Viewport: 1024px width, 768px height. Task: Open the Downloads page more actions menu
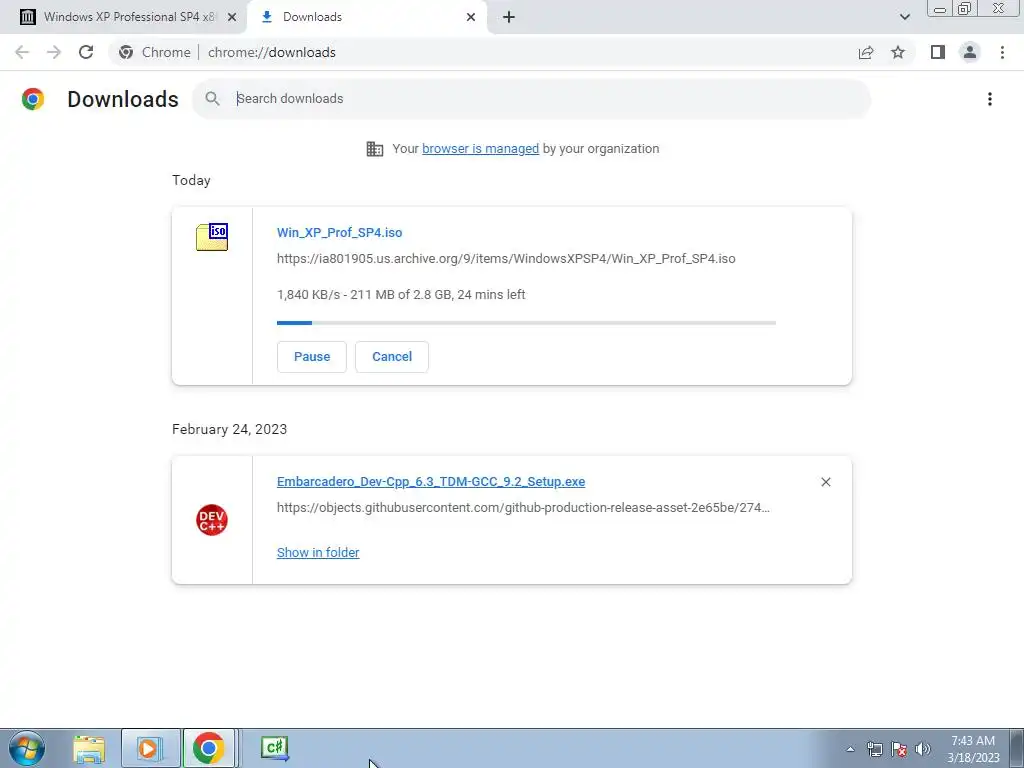pos(990,99)
